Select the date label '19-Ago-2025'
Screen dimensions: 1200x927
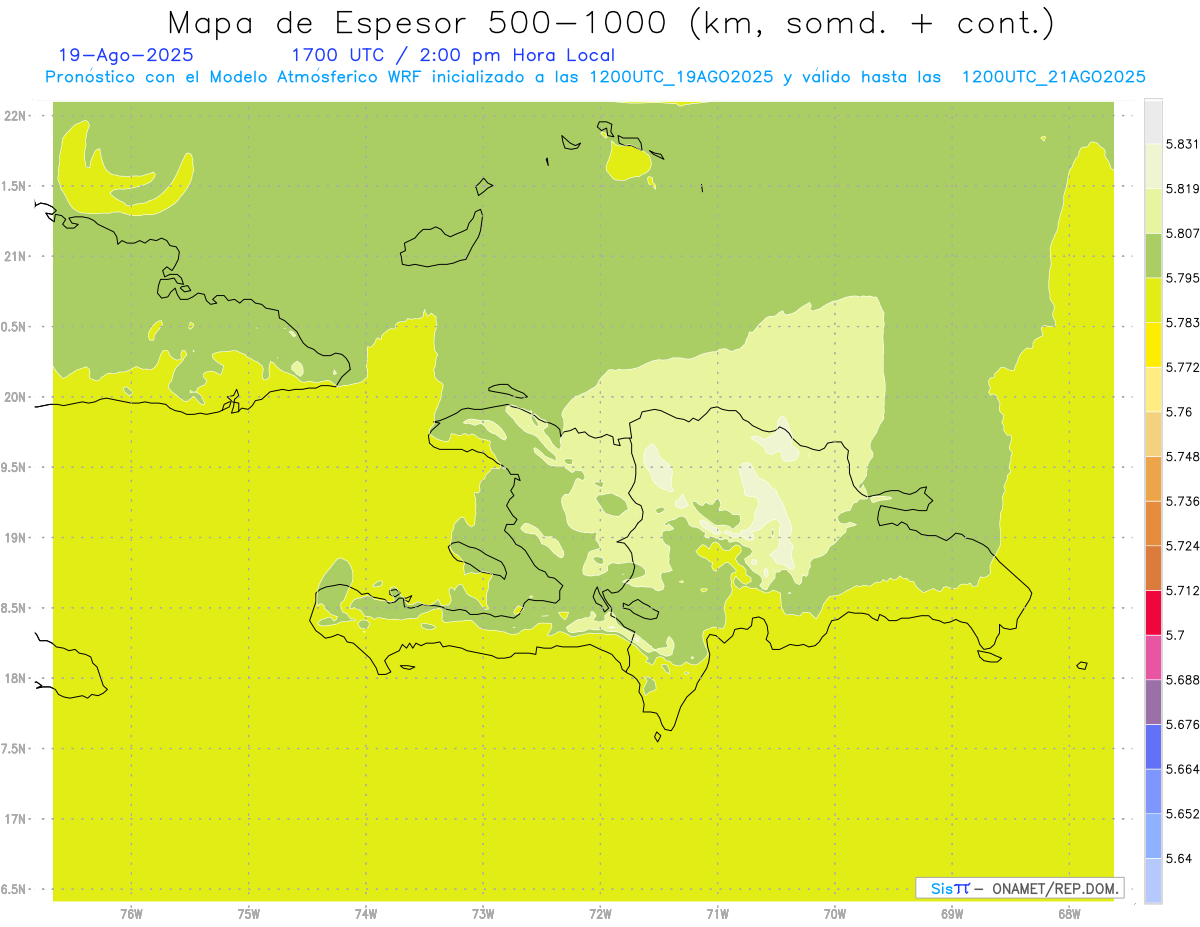126,55
